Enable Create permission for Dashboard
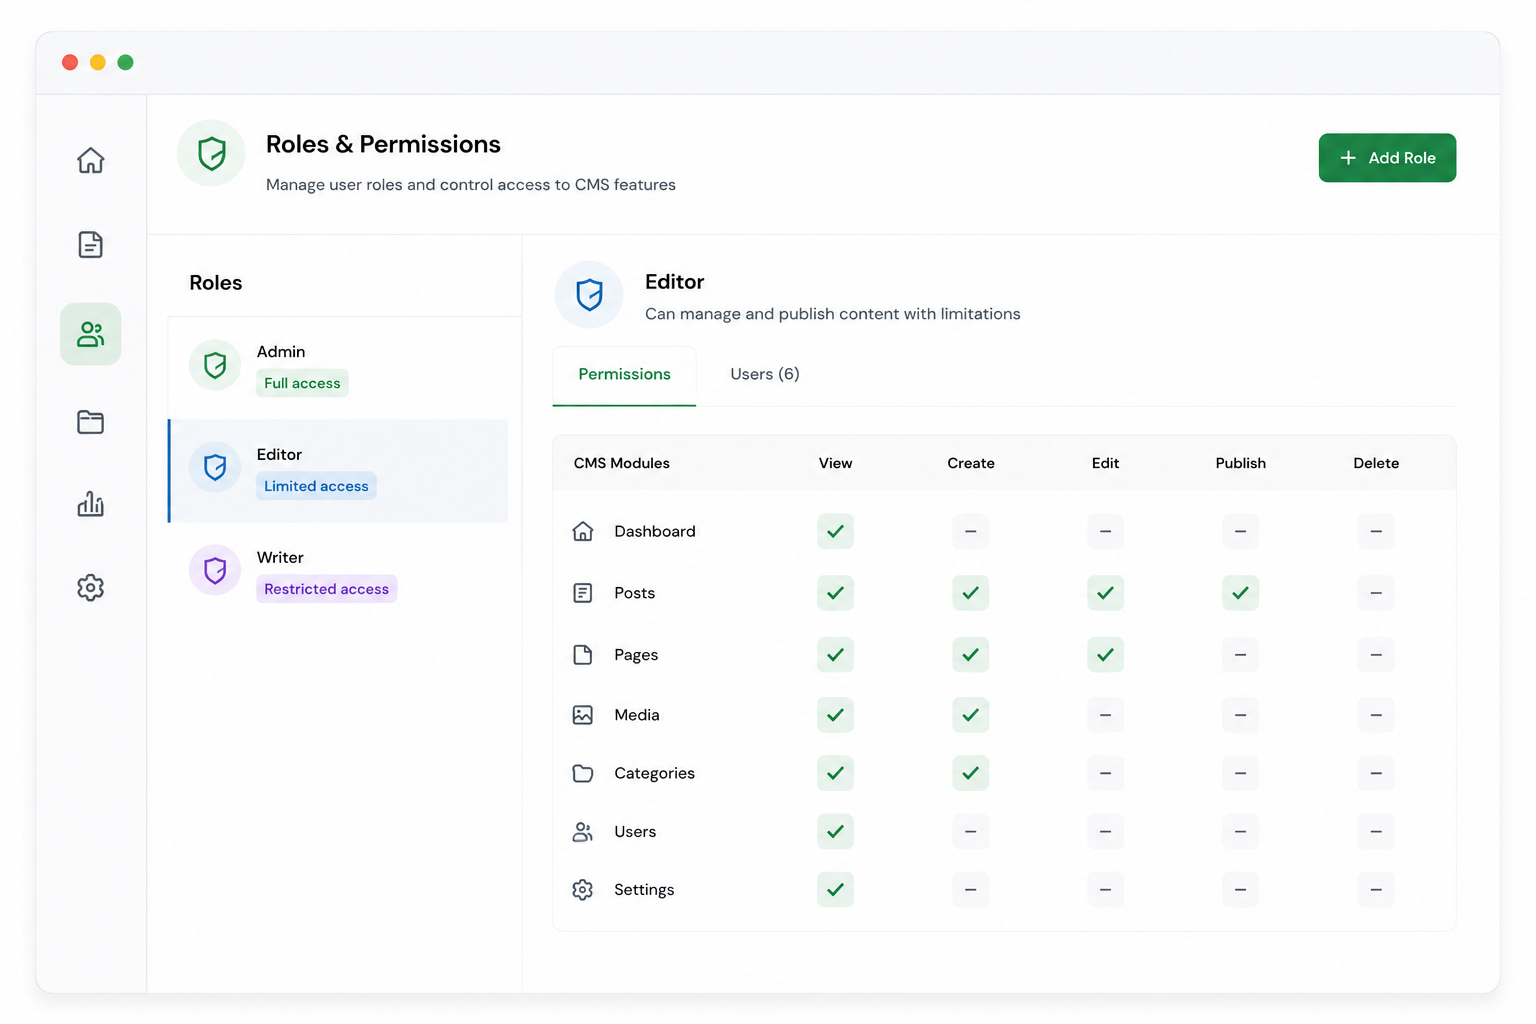Image resolution: width=1536 pixels, height=1024 pixels. (x=970, y=531)
